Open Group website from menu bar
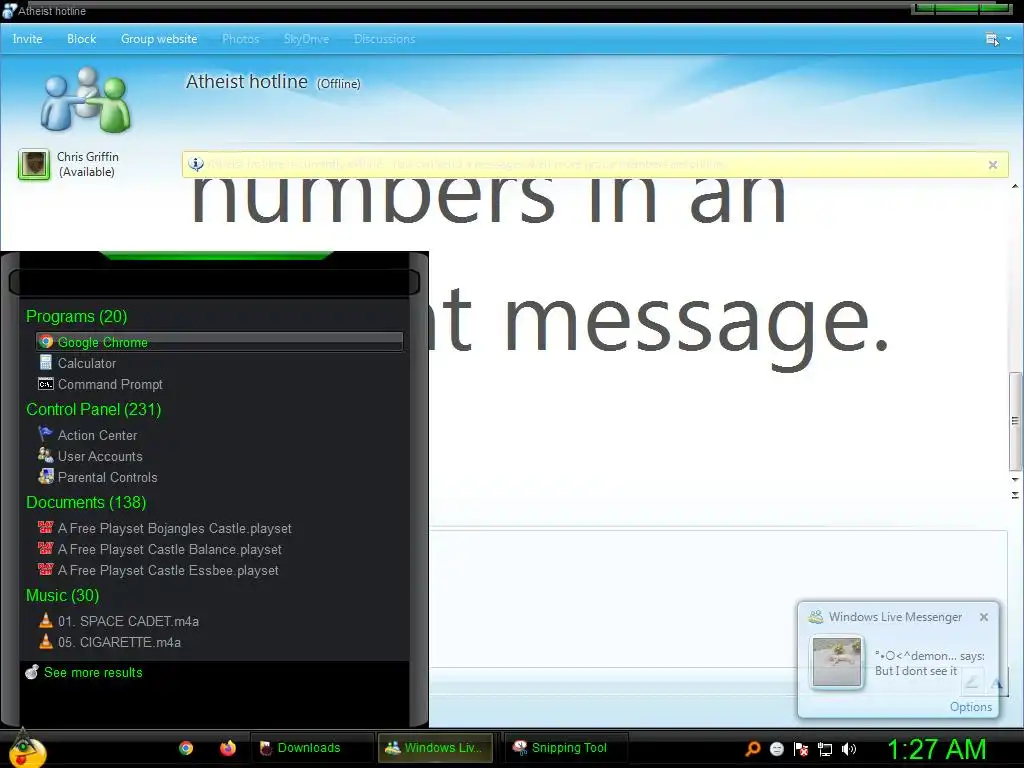Screen dimensions: 1024x768 (159, 39)
